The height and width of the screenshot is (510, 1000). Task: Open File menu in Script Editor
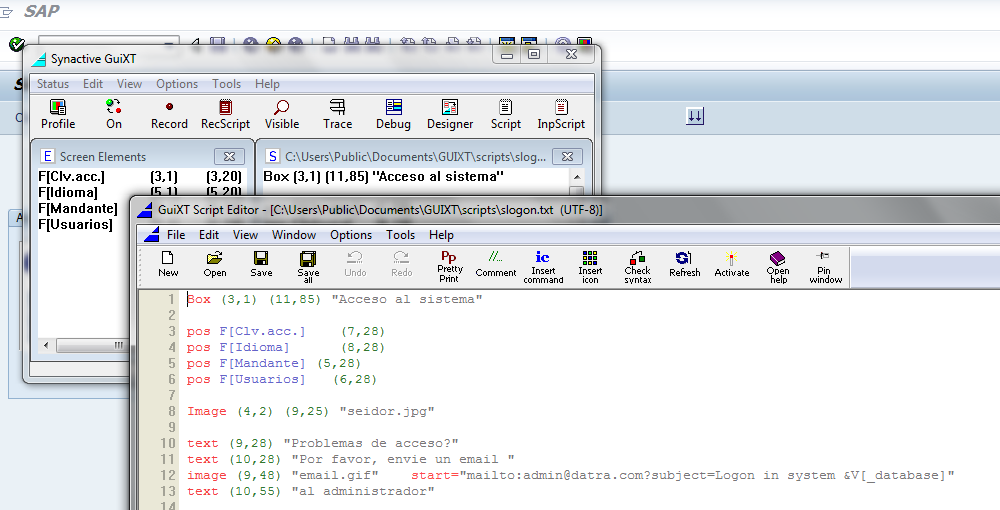176,235
